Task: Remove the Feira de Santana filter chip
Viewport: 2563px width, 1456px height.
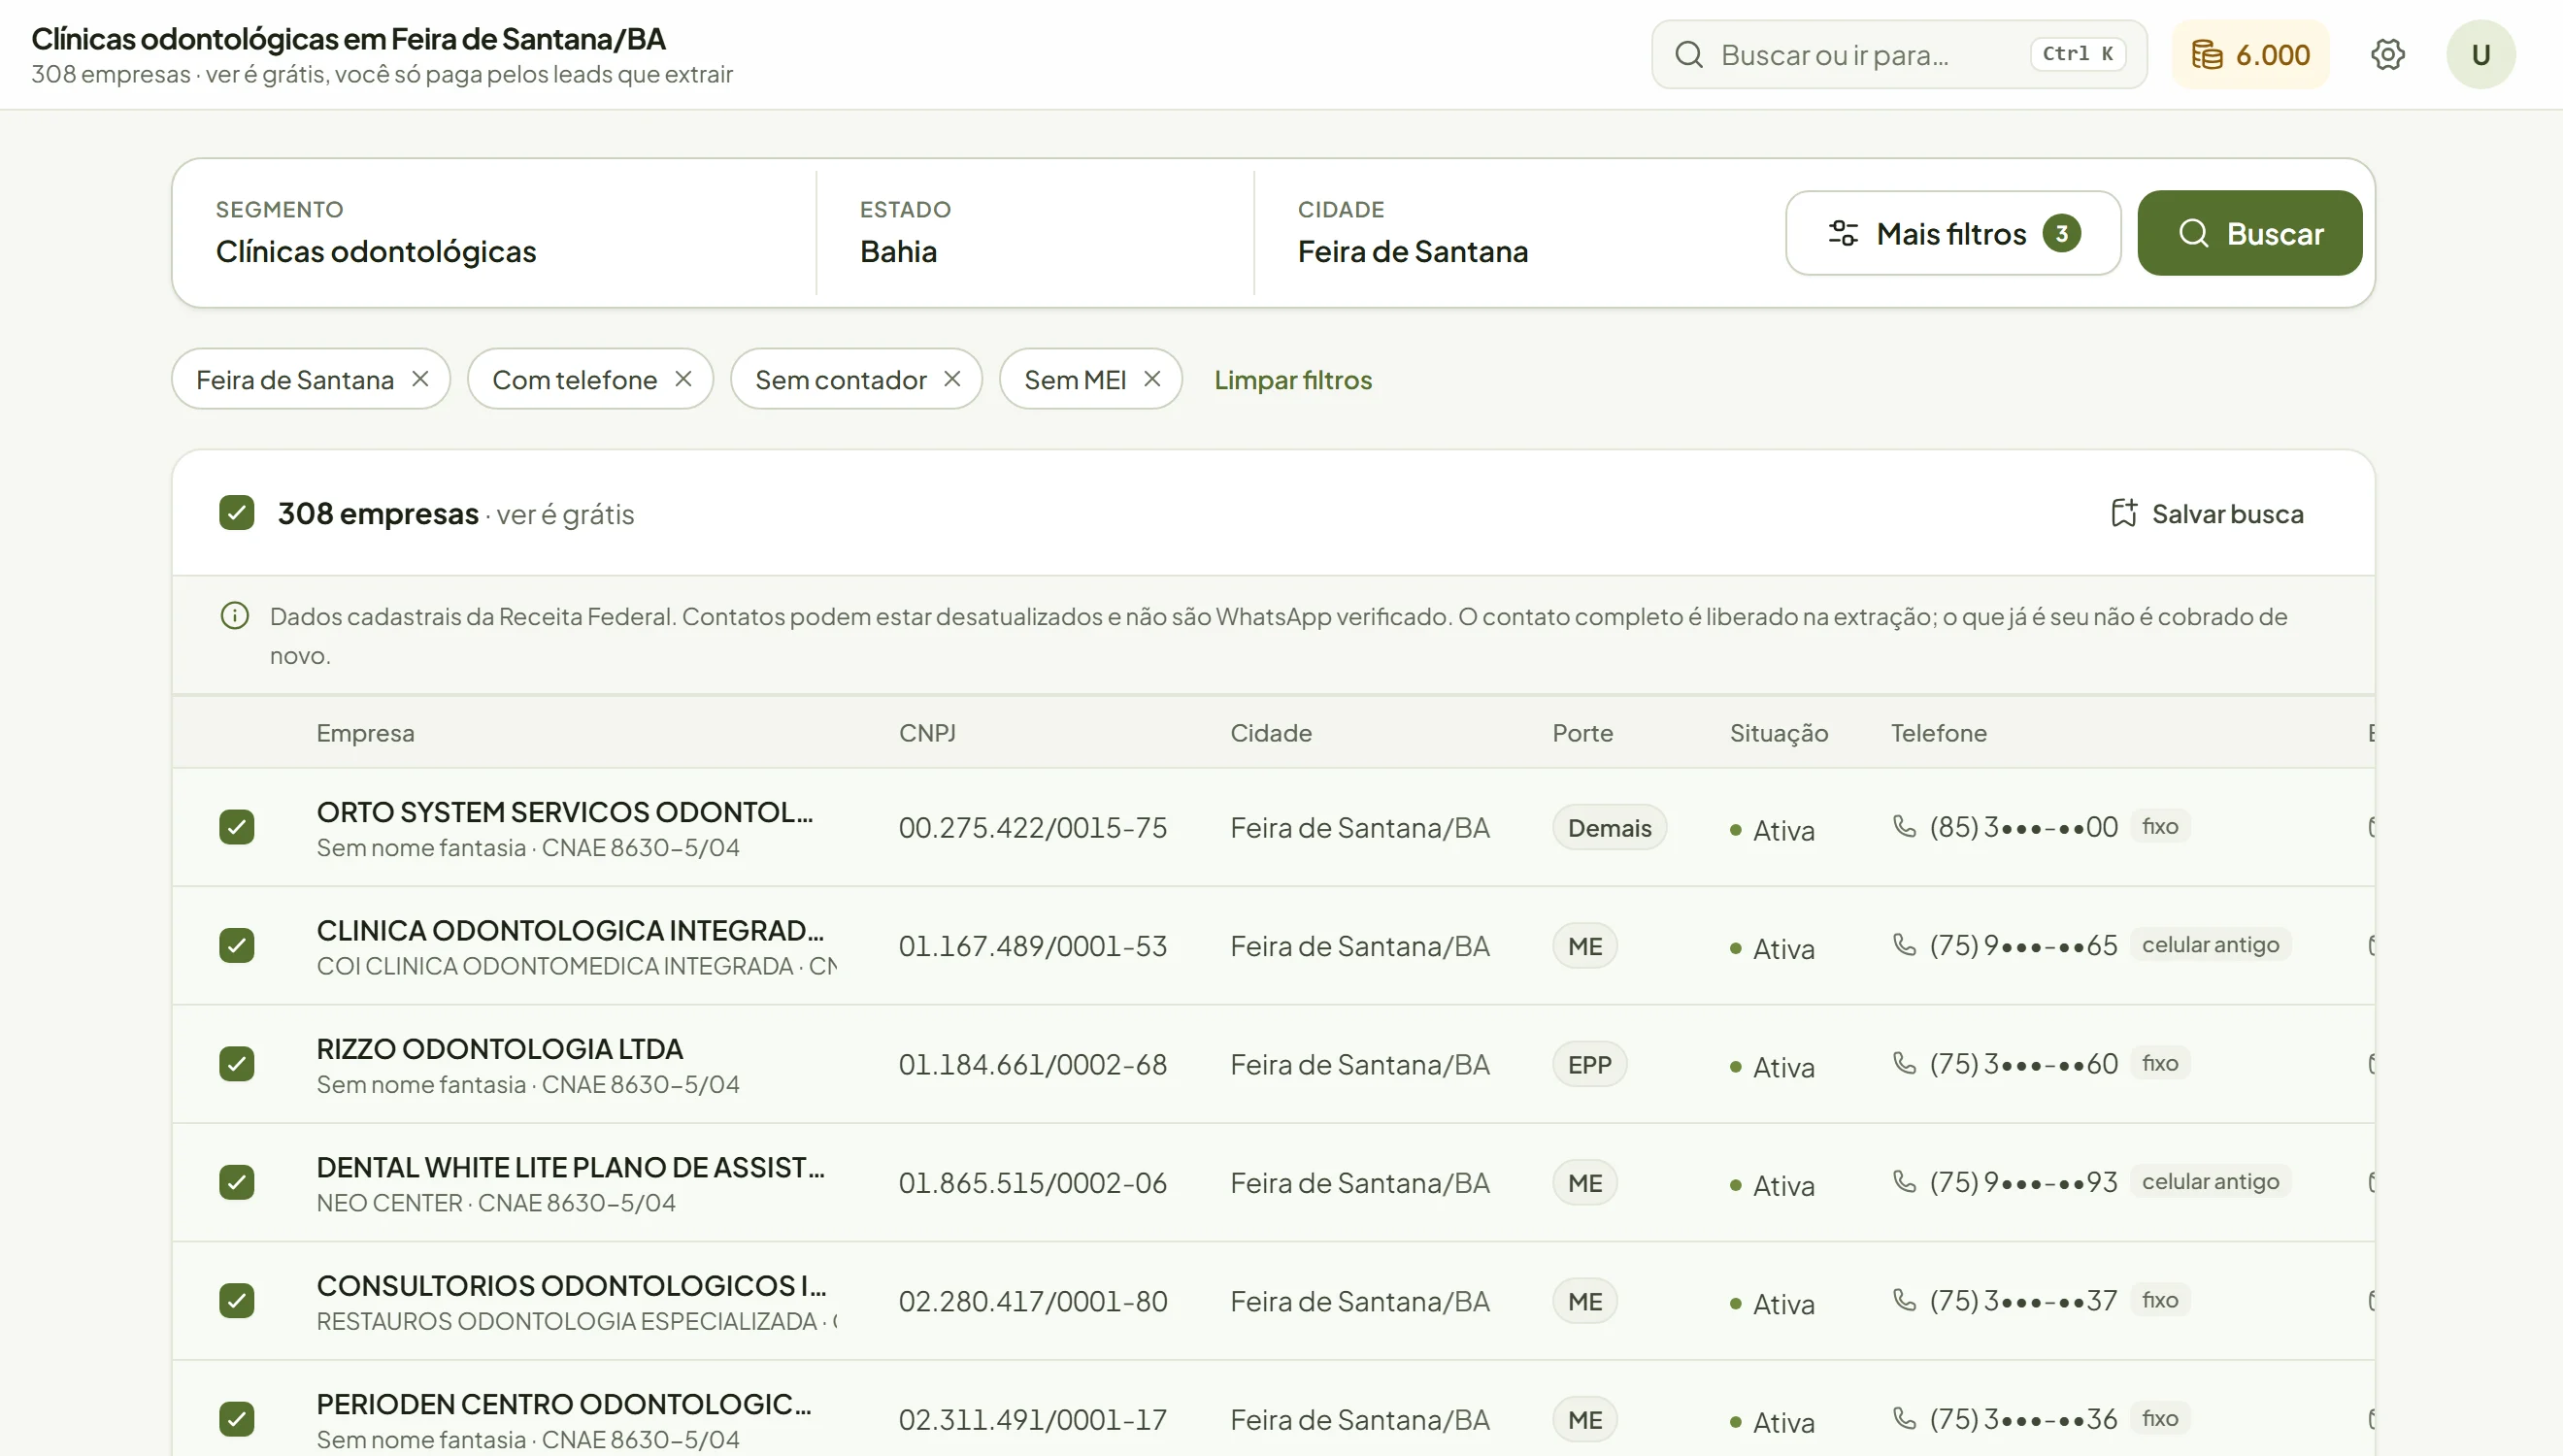Action: pos(420,379)
